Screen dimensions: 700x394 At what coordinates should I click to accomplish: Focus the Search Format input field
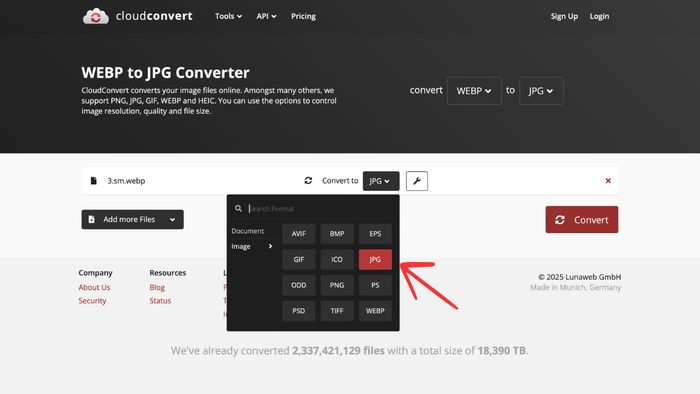coord(319,208)
